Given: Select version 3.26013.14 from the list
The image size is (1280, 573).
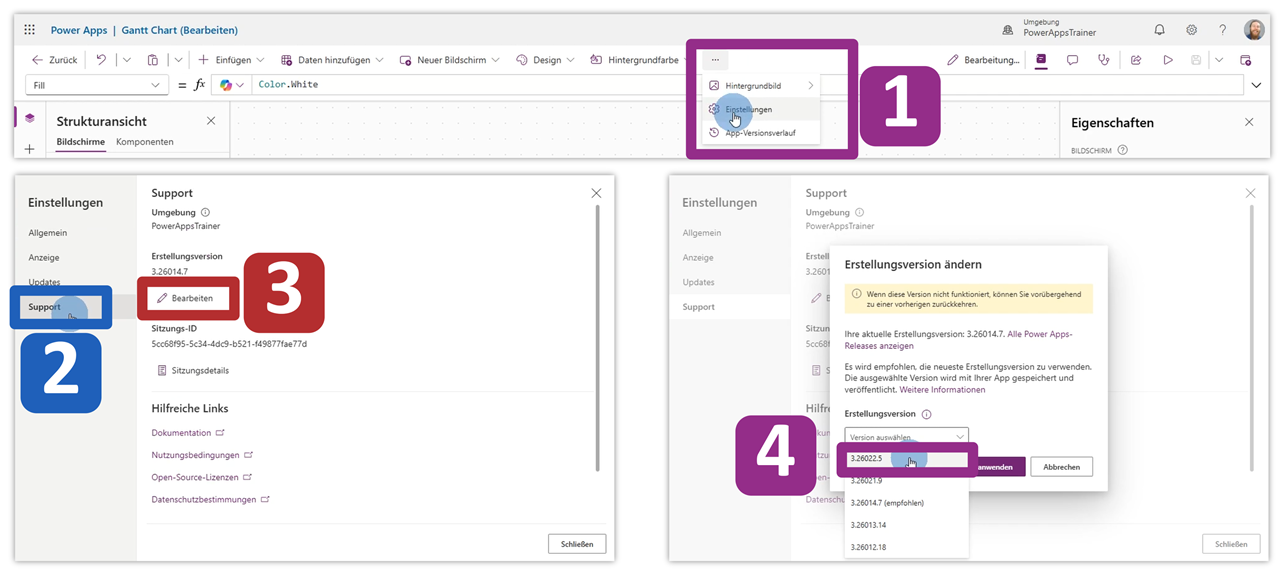Looking at the screenshot, I should (x=907, y=525).
